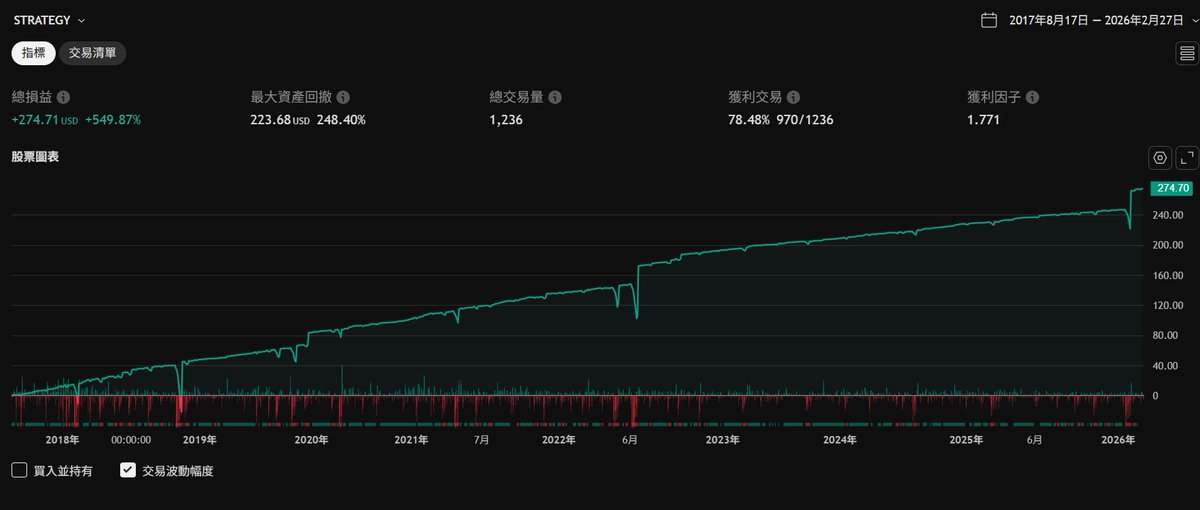The height and width of the screenshot is (510, 1200).
Task: Switch to the 指標 tab
Action: 33,53
